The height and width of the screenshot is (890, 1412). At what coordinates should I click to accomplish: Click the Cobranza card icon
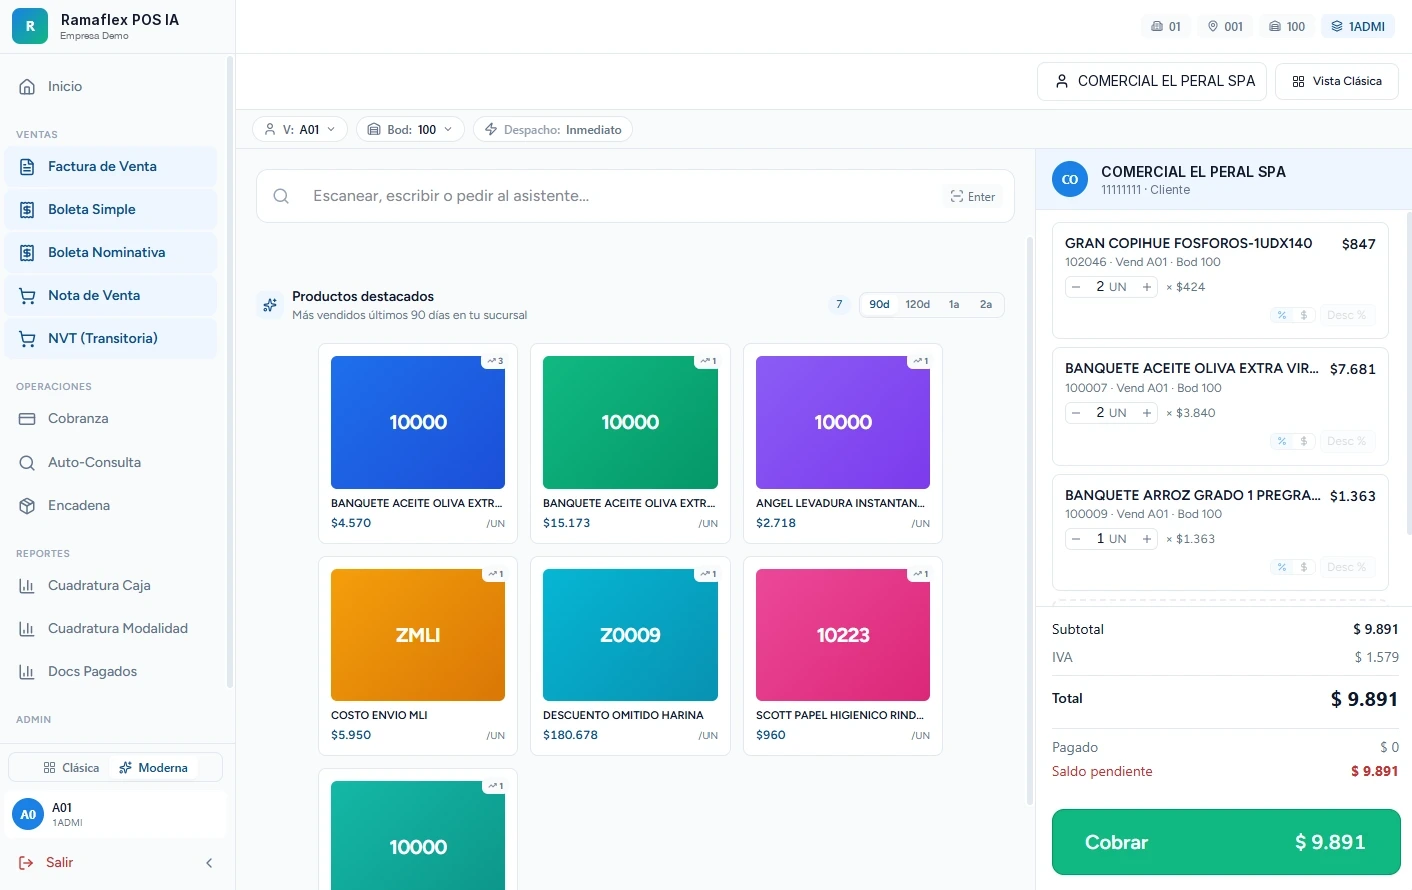point(27,419)
